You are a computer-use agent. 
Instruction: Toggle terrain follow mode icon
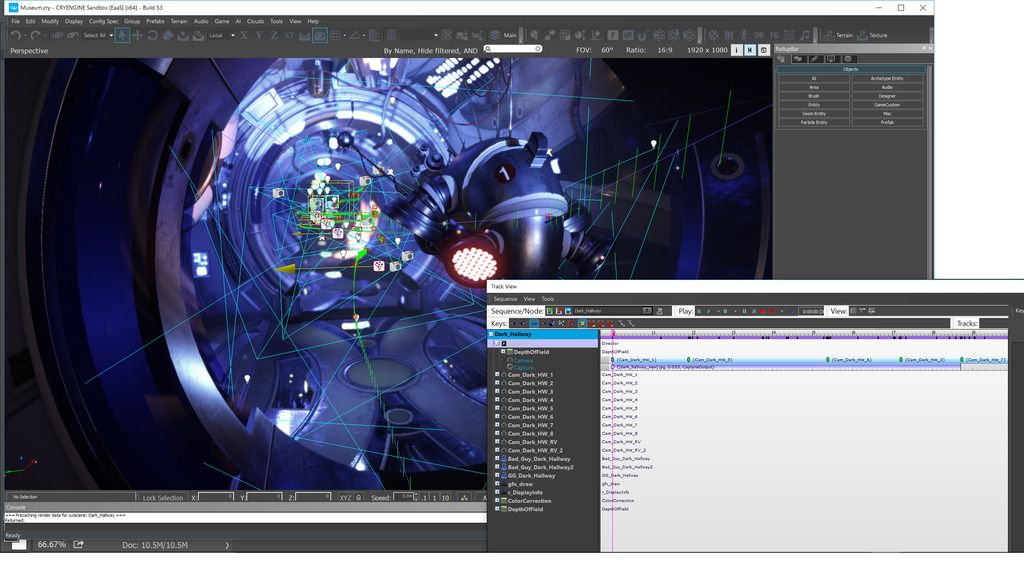pos(304,35)
